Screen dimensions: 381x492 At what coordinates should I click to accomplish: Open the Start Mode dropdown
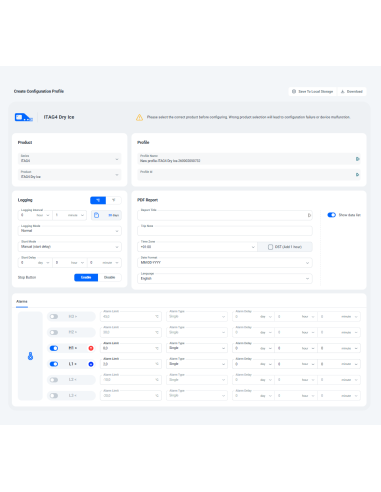[x=69, y=247]
